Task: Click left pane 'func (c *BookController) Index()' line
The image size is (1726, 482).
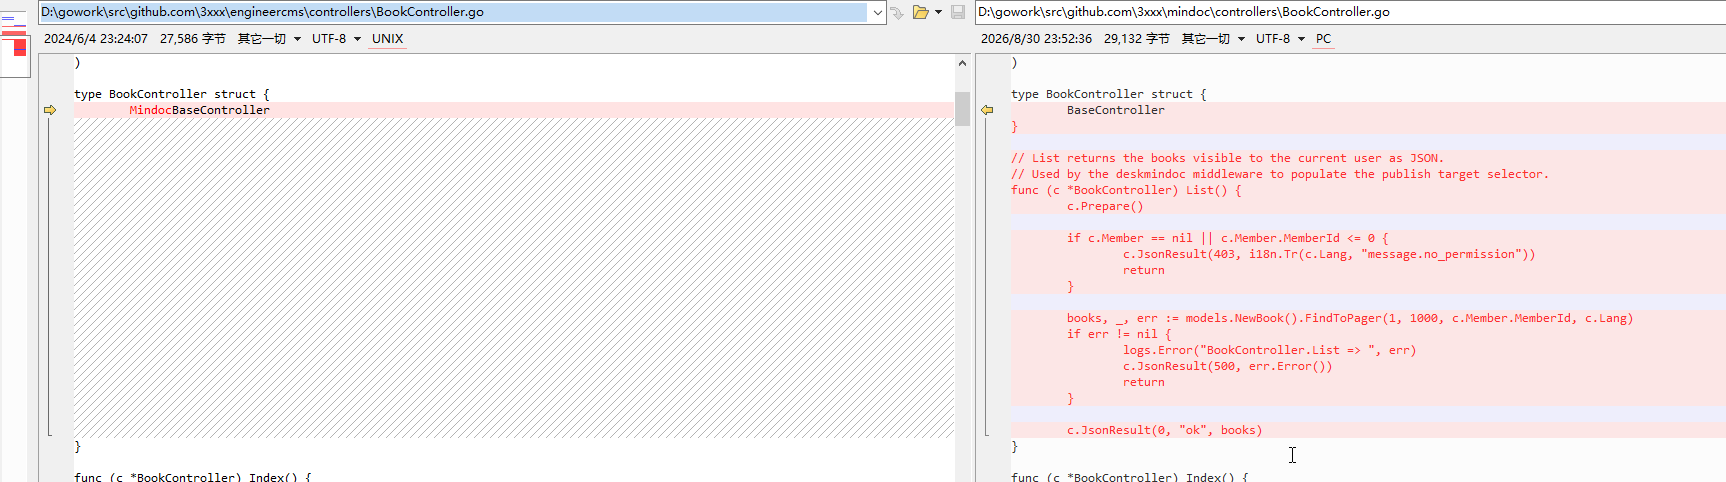Action: point(193,476)
